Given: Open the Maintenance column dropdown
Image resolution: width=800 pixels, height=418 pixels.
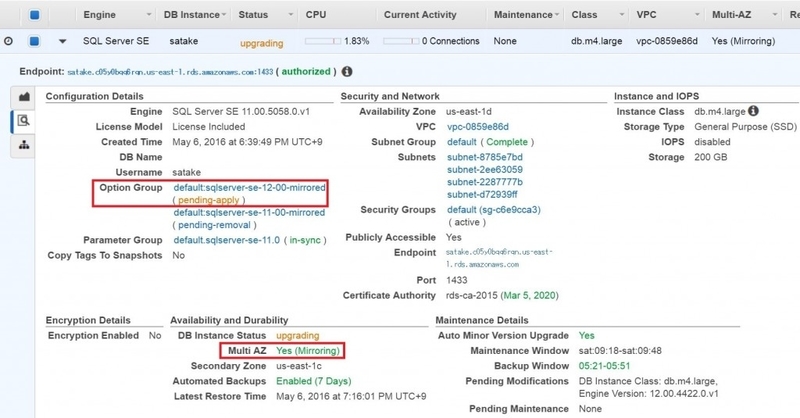Looking at the screenshot, I should tap(557, 15).
